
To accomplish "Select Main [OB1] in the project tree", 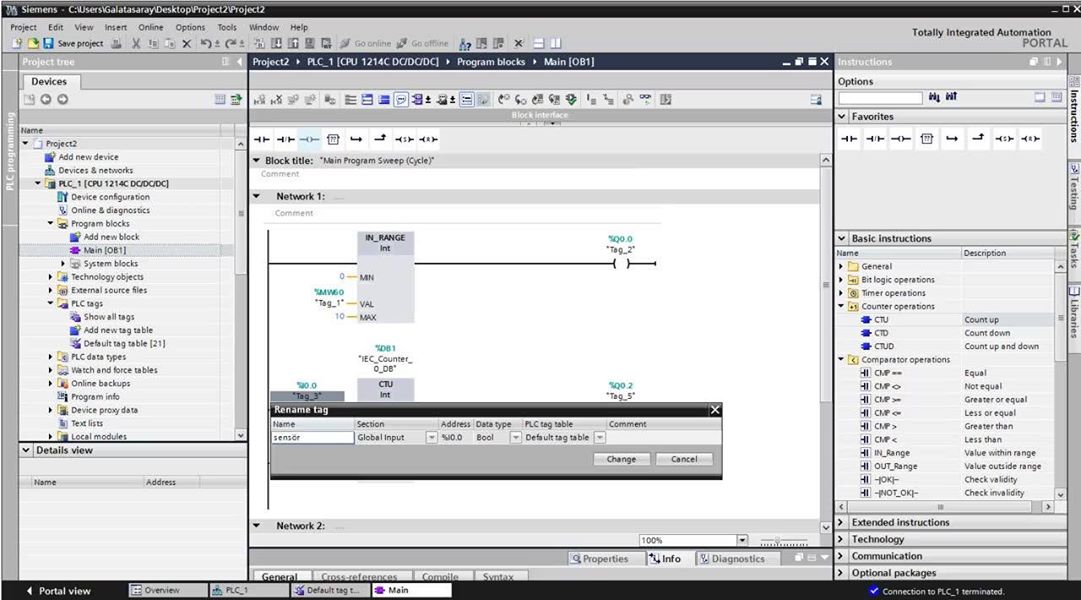I will pyautogui.click(x=105, y=250).
